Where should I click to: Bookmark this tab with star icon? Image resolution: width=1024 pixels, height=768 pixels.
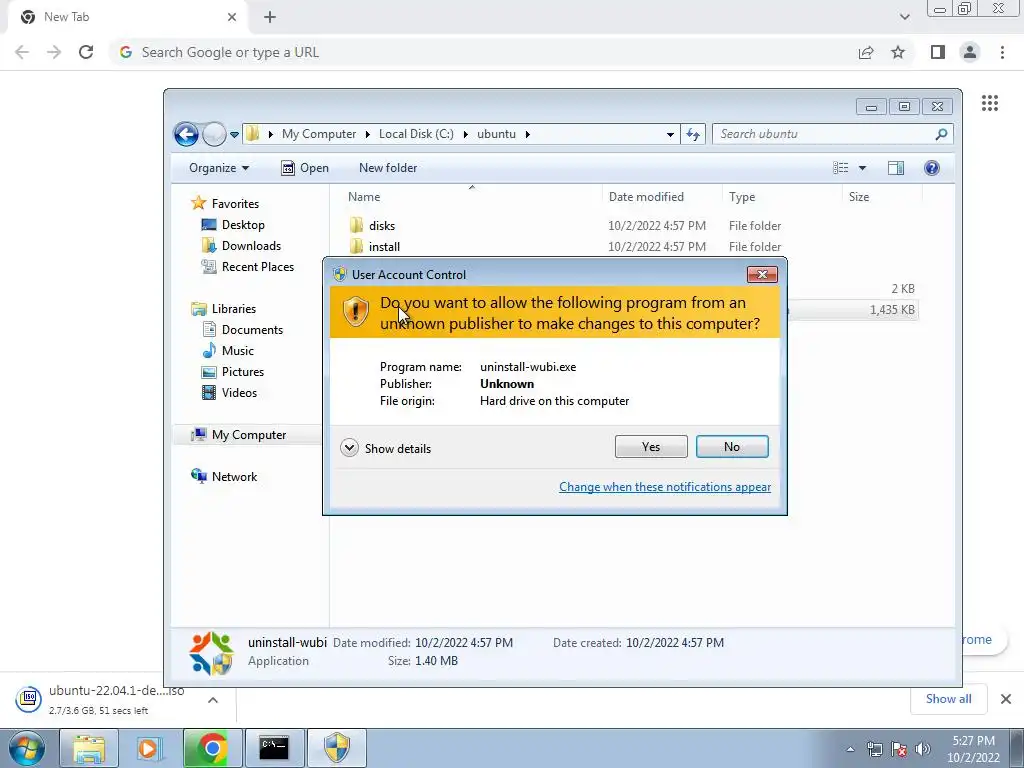[898, 52]
